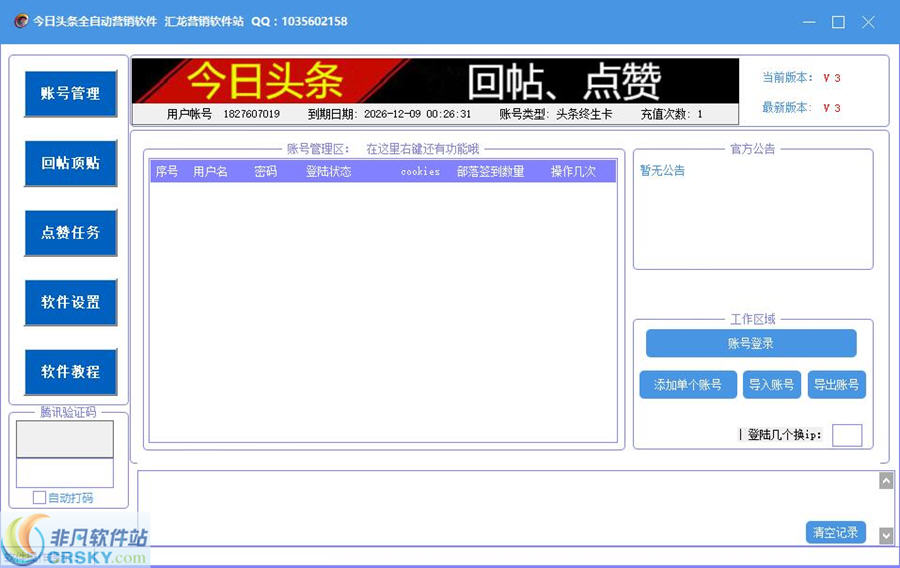Click the 今日头条 banner image

click(x=436, y=81)
